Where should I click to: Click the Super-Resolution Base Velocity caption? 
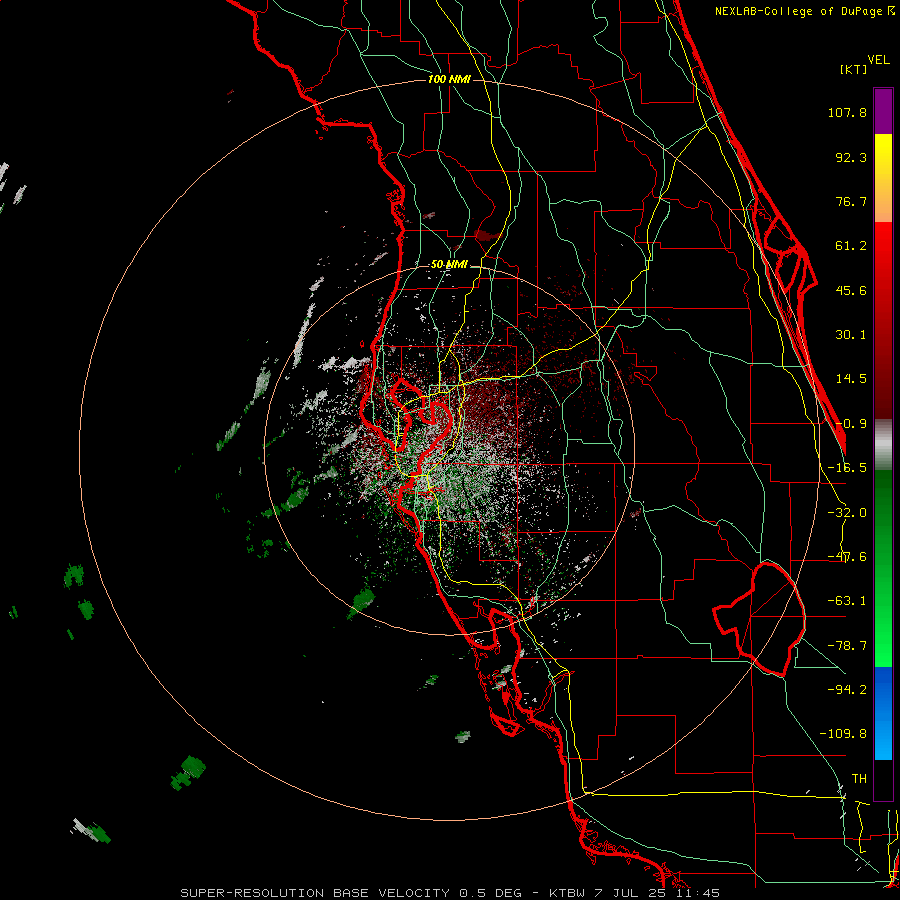click(450, 893)
